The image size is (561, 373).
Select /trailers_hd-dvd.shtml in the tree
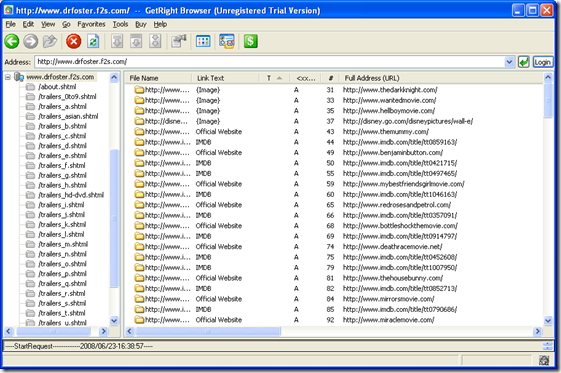tap(71, 195)
